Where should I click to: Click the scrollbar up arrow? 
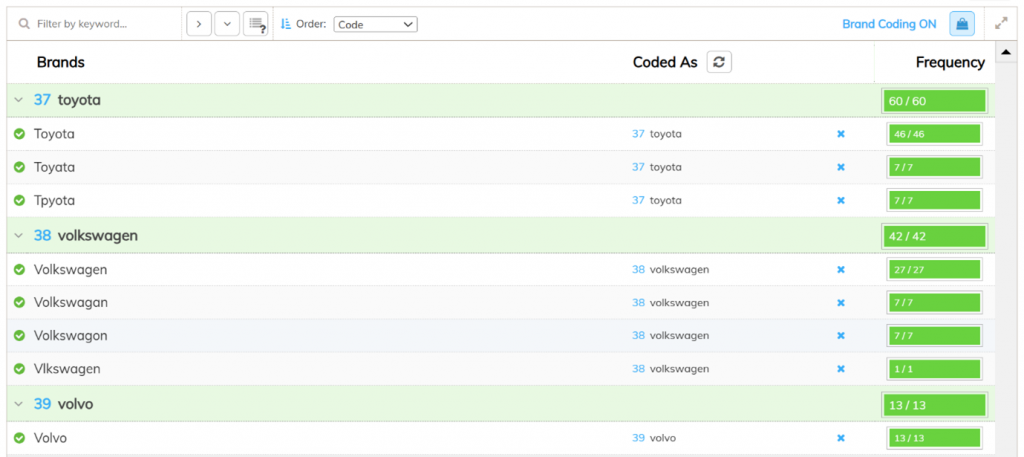click(x=1005, y=52)
